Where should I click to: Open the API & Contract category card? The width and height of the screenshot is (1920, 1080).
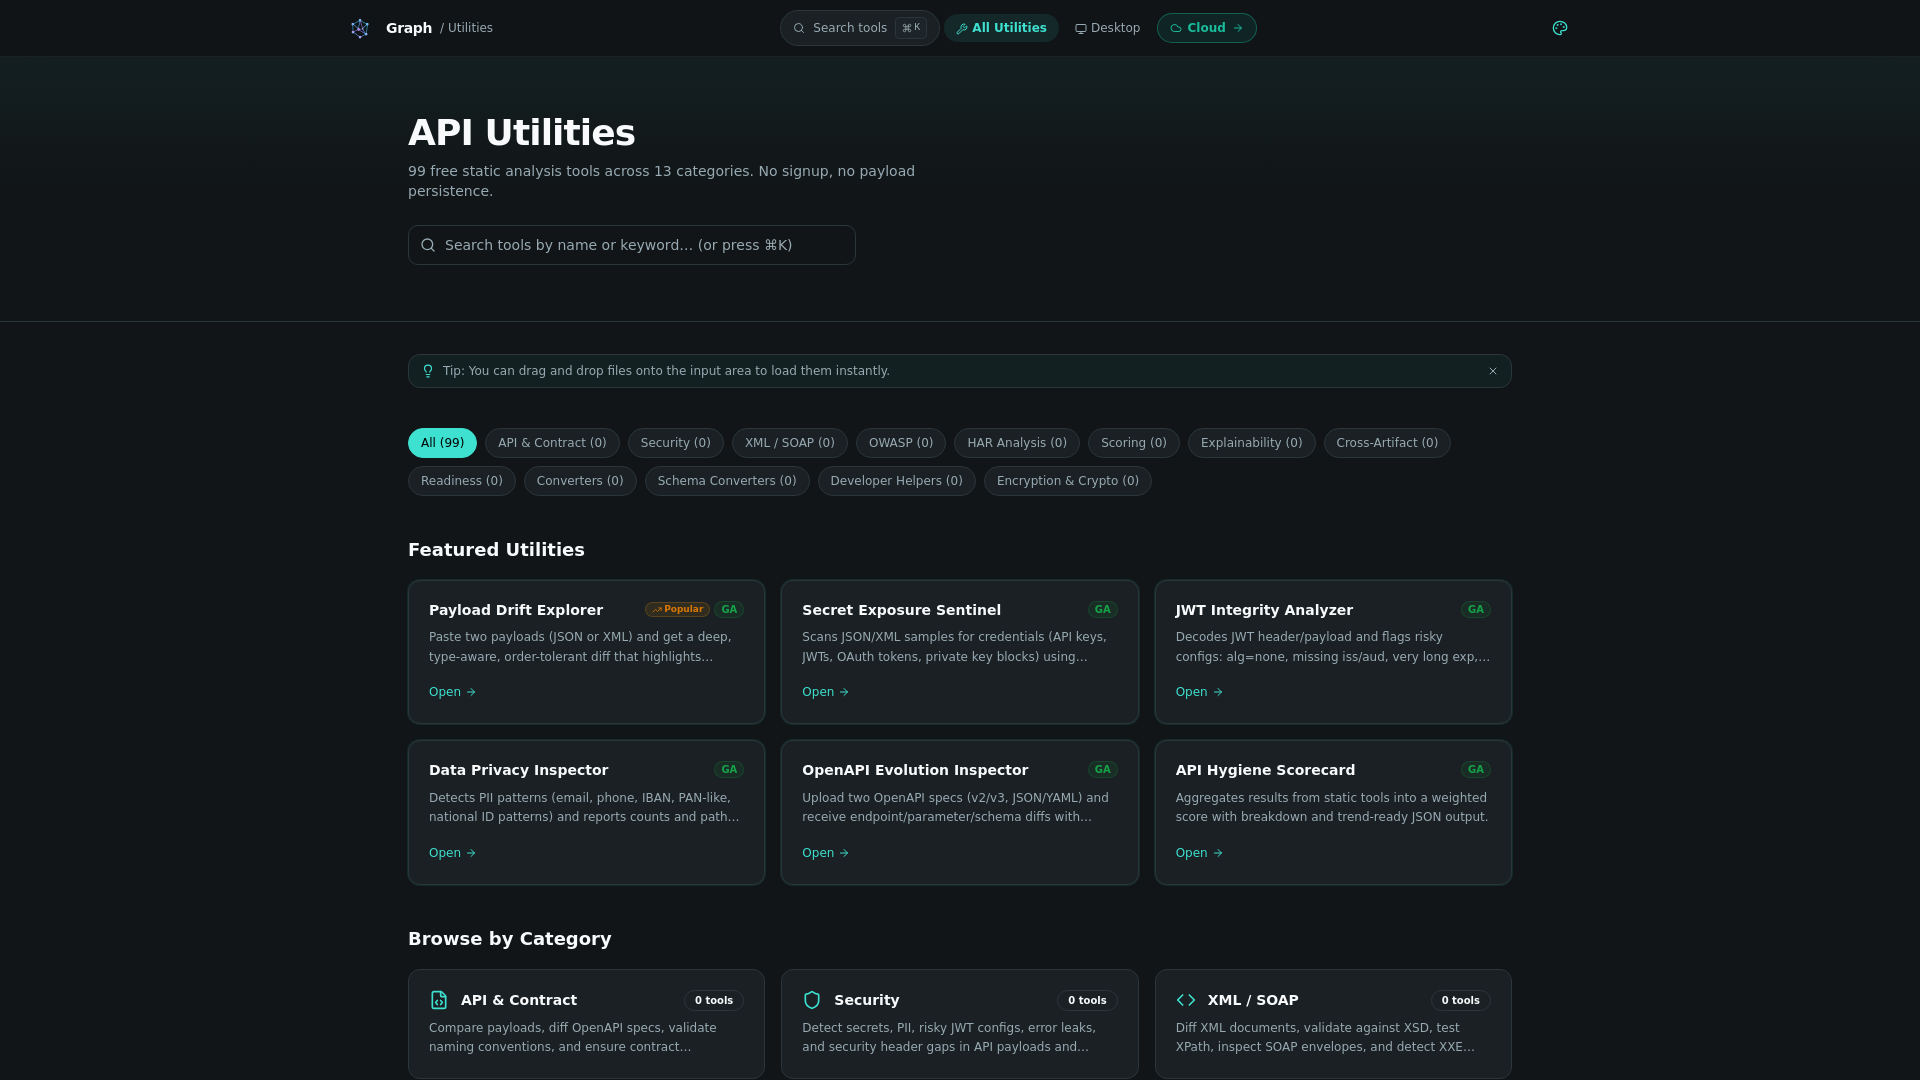click(x=586, y=1024)
